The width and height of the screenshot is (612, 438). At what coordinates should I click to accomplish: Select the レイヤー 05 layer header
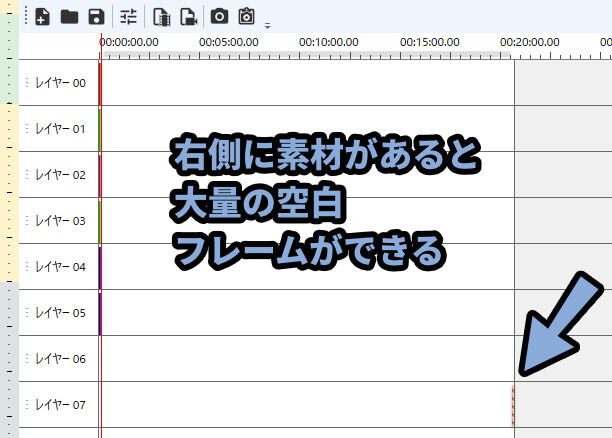tap(59, 313)
